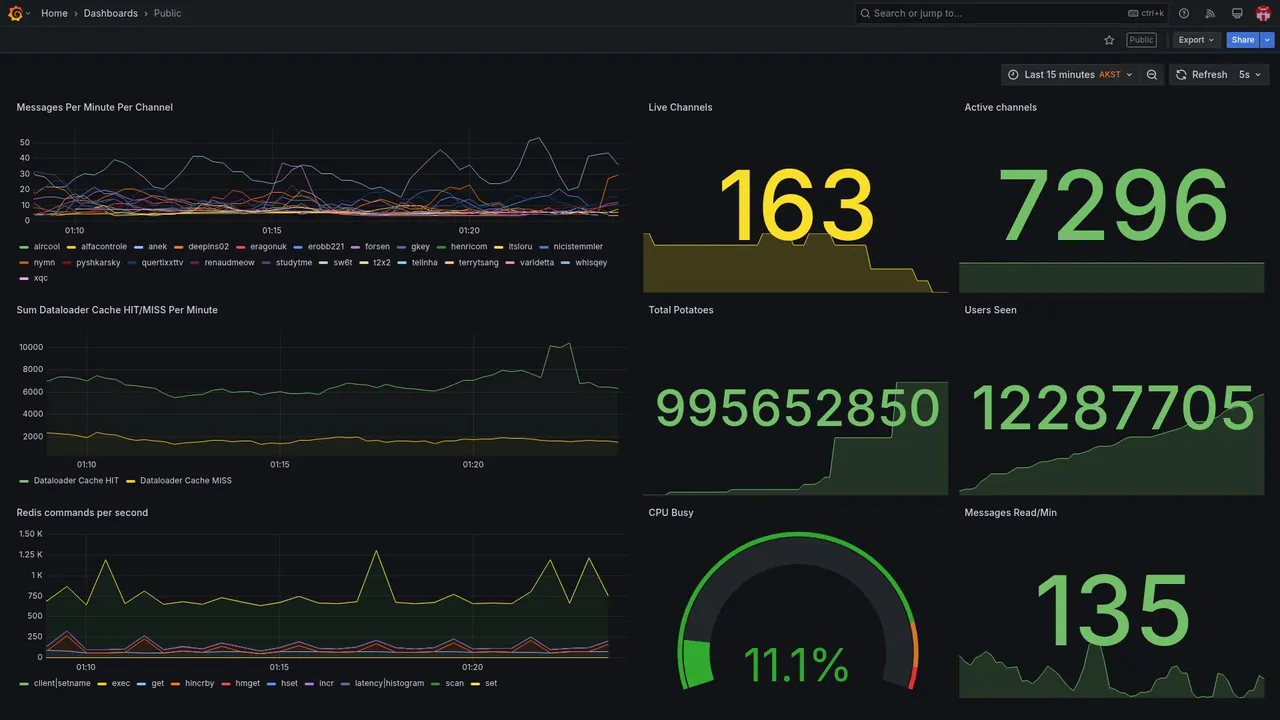Select henricom in the legend
This screenshot has width=1280, height=720.
pos(469,246)
